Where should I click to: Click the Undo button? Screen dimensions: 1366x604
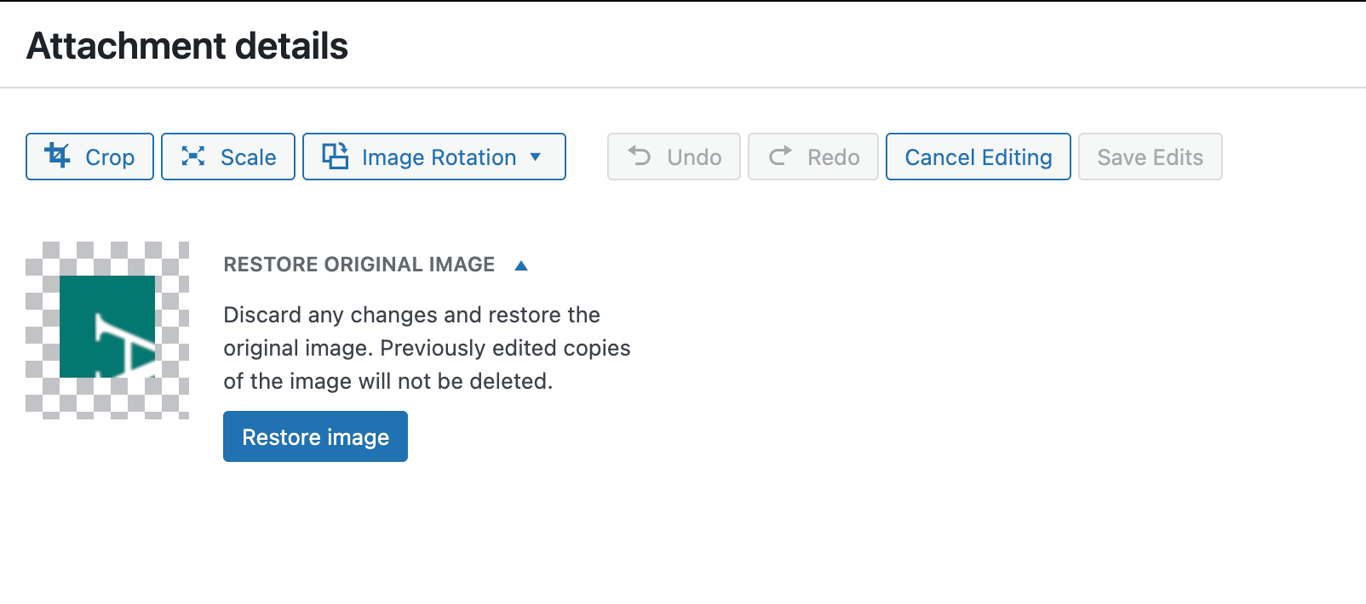pos(674,156)
